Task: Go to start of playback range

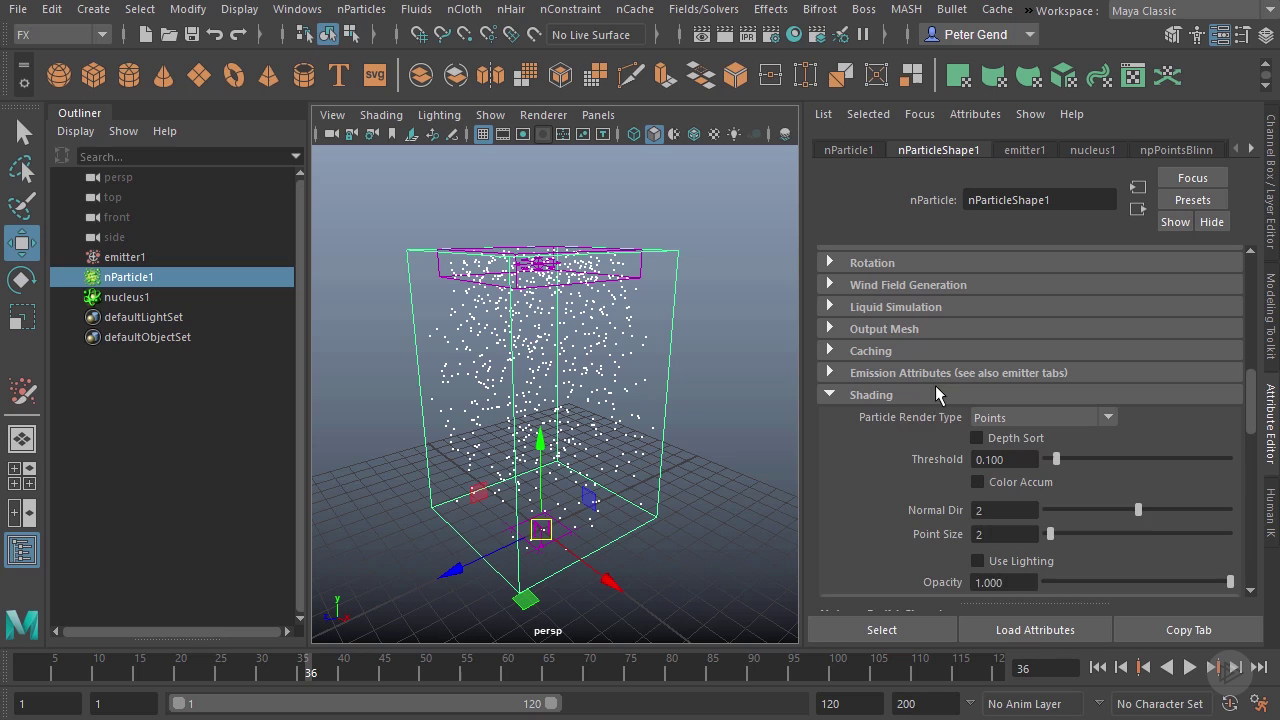Action: (1098, 667)
